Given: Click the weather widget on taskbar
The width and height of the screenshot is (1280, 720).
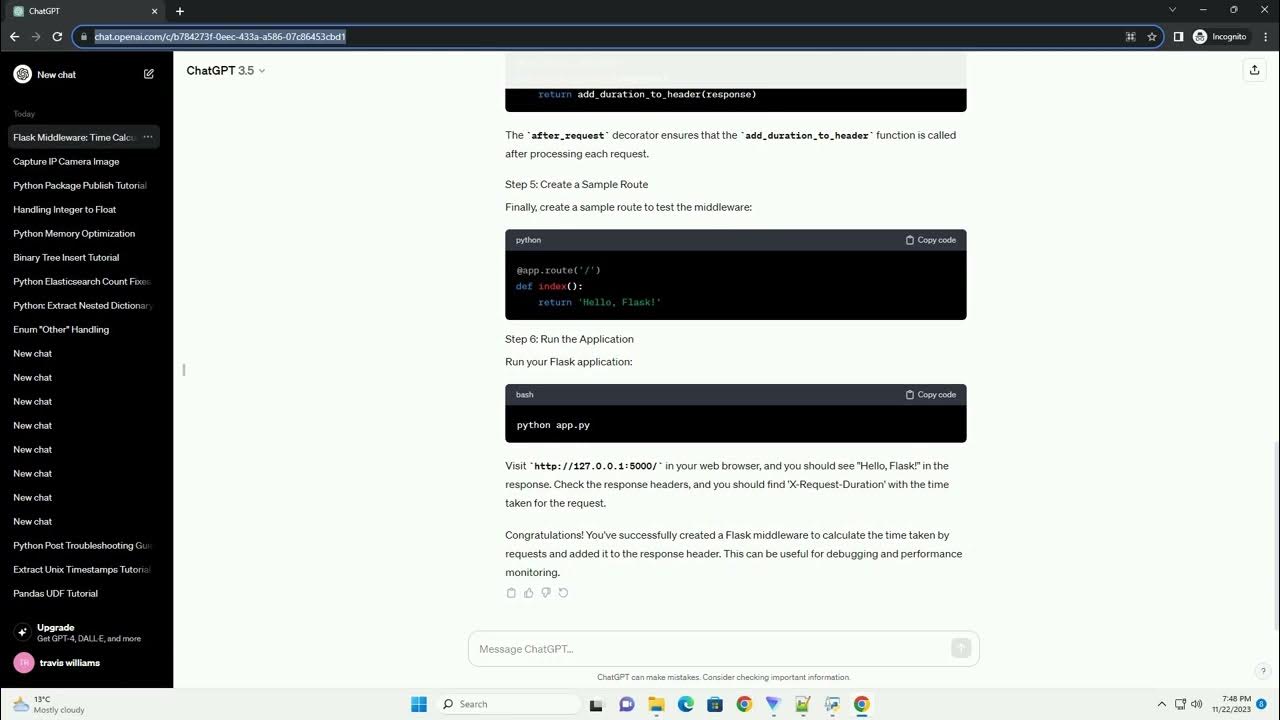Looking at the screenshot, I should (48, 704).
